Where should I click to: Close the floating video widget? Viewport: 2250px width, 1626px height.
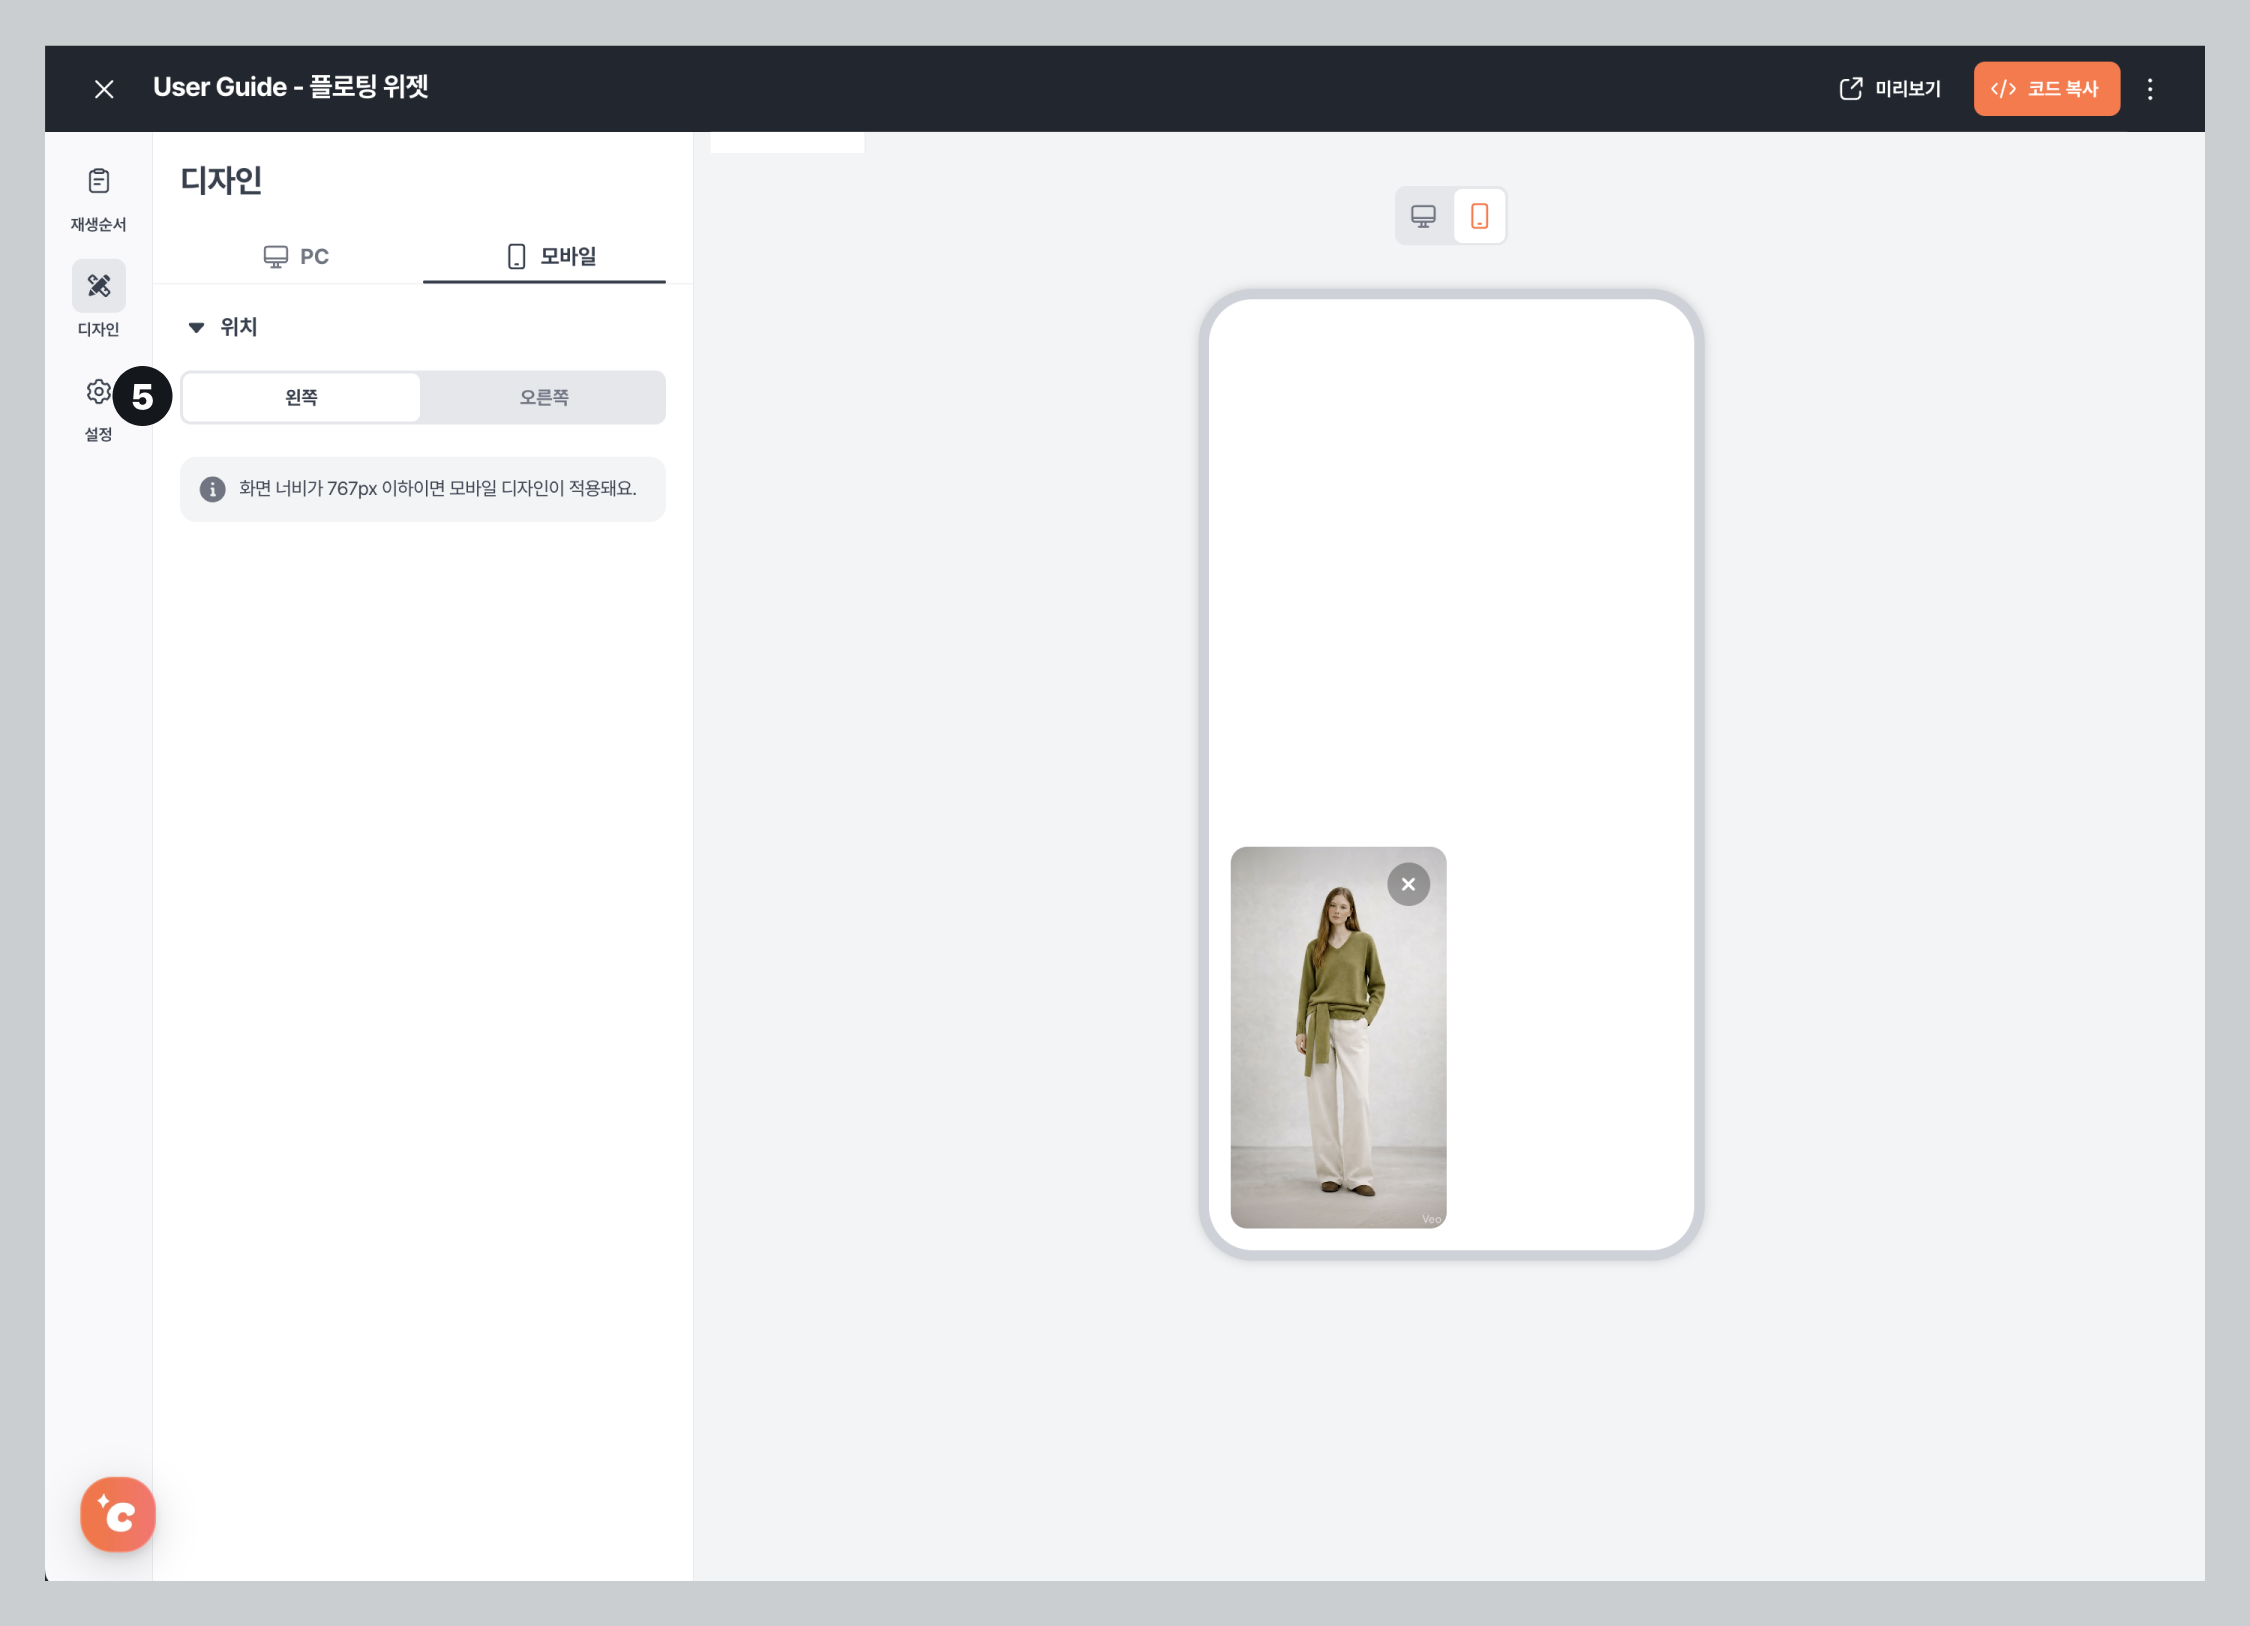tap(1408, 884)
